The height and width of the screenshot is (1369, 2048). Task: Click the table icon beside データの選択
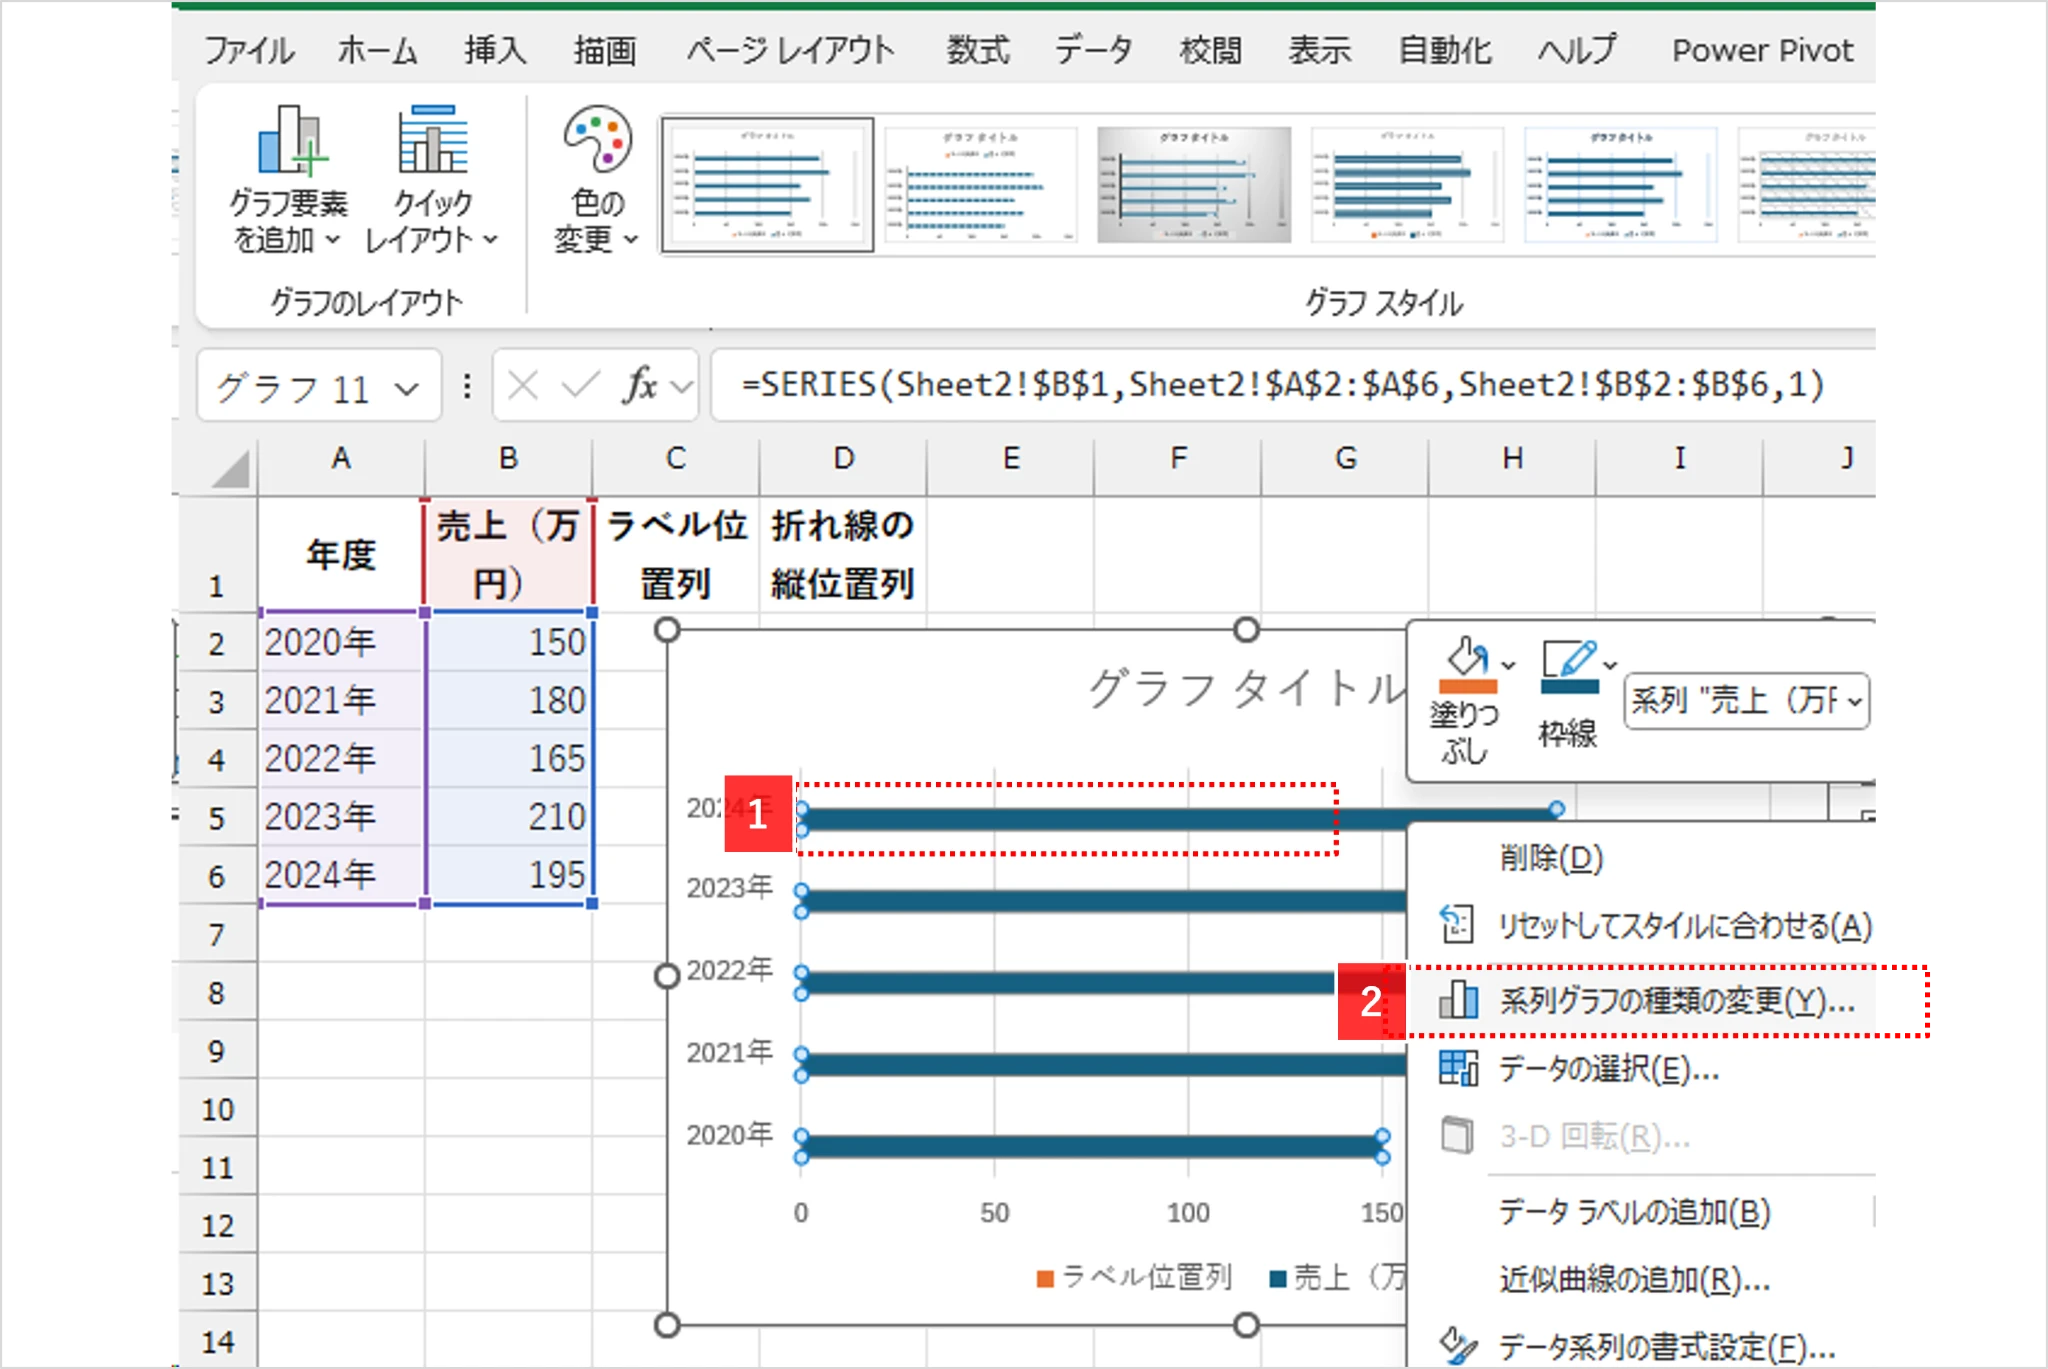click(1459, 1071)
